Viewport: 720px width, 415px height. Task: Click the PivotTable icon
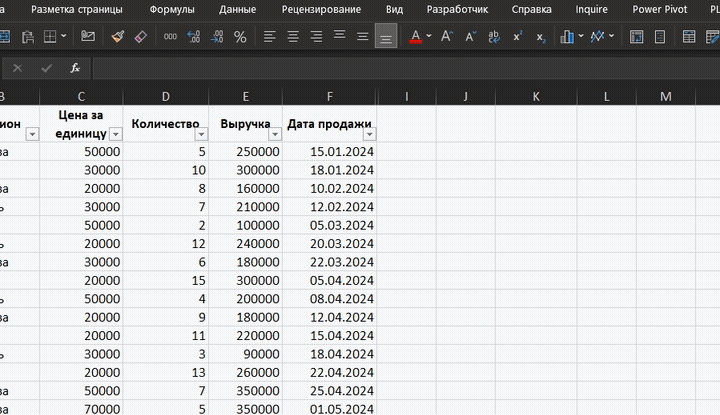click(636, 37)
